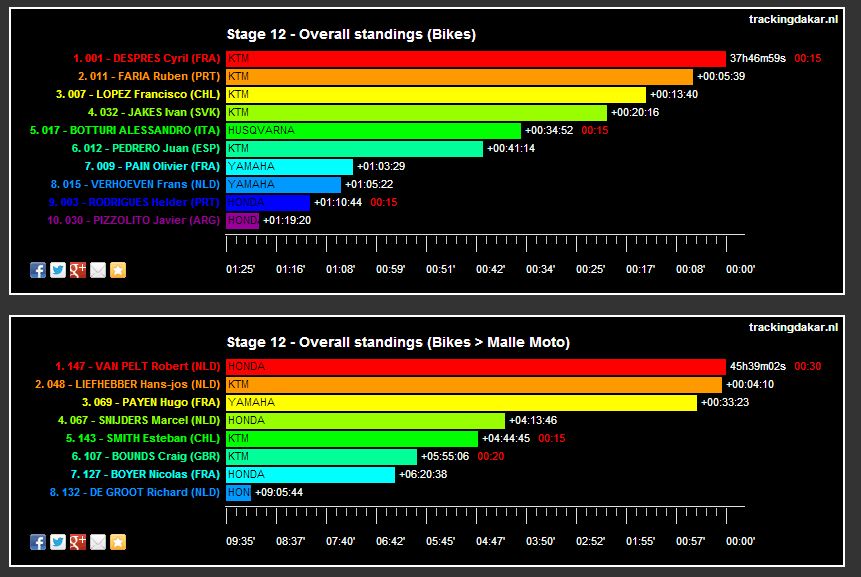The image size is (861, 577).
Task: Select rider '6. 012 - PEDRERO Juan (ESP)'
Action: [146, 148]
